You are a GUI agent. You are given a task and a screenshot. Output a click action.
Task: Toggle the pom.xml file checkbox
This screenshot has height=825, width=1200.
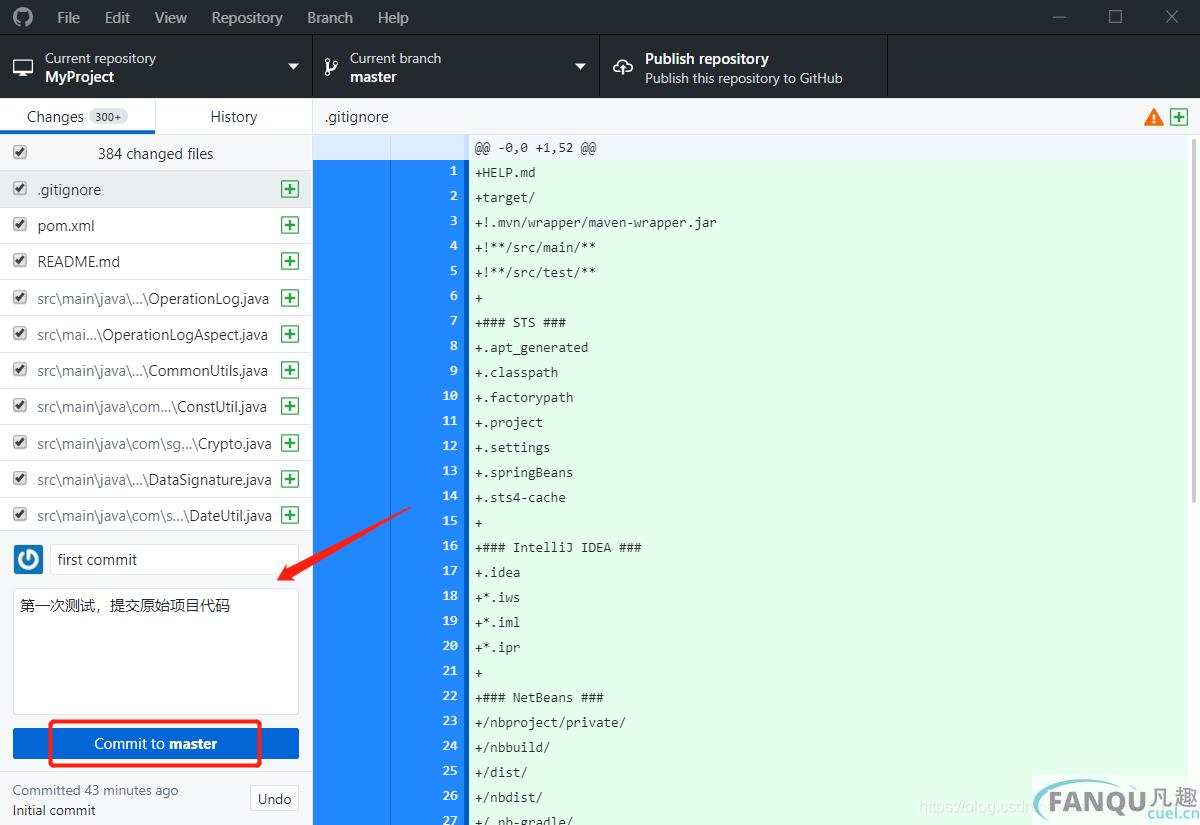[20, 225]
